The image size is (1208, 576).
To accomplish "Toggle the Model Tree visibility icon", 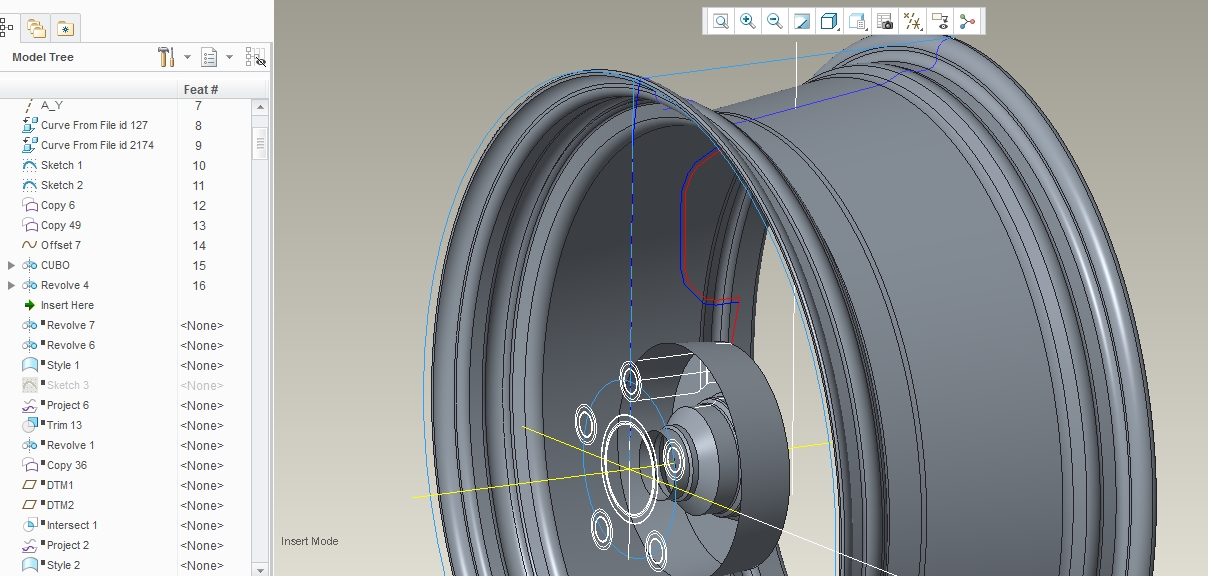I will tap(255, 57).
